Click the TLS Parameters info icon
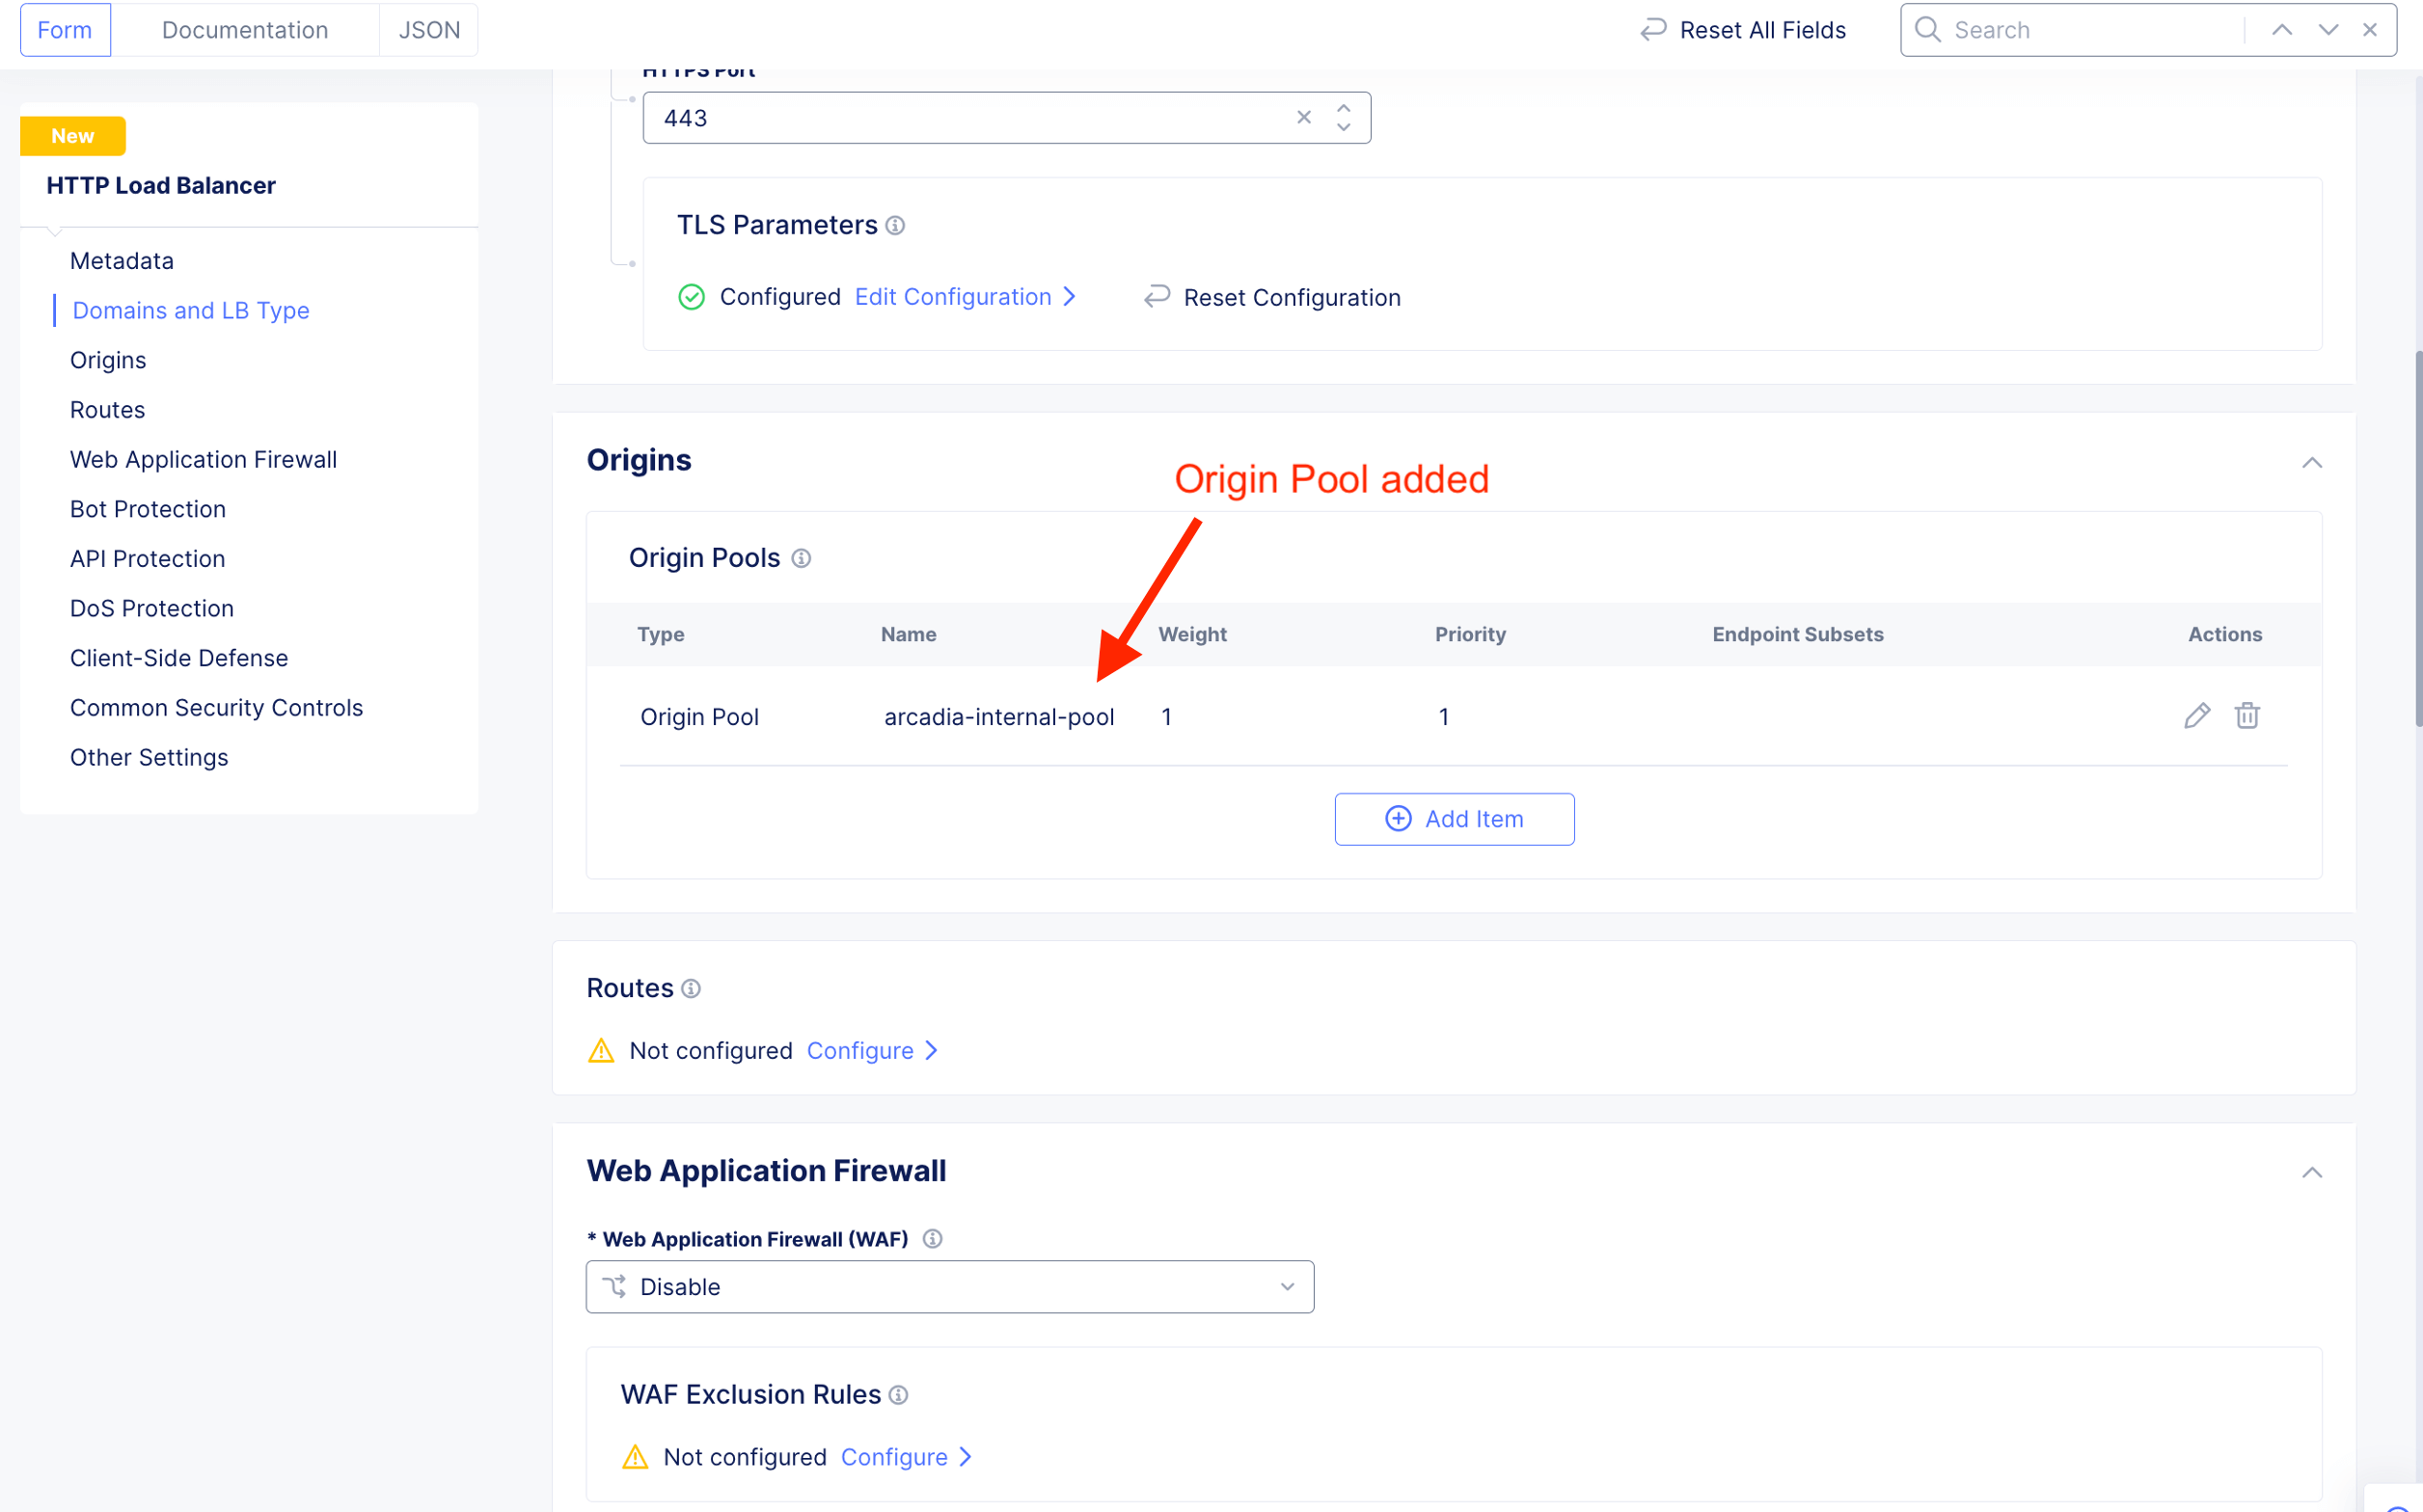This screenshot has height=1512, width=2423. (x=895, y=226)
